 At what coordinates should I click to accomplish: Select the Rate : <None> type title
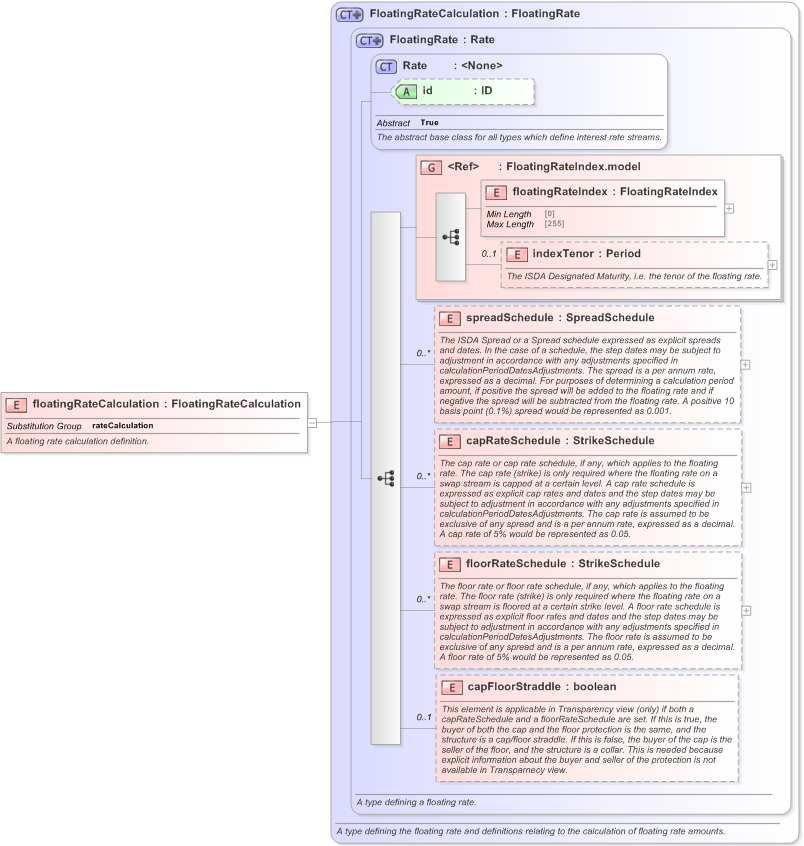point(452,65)
